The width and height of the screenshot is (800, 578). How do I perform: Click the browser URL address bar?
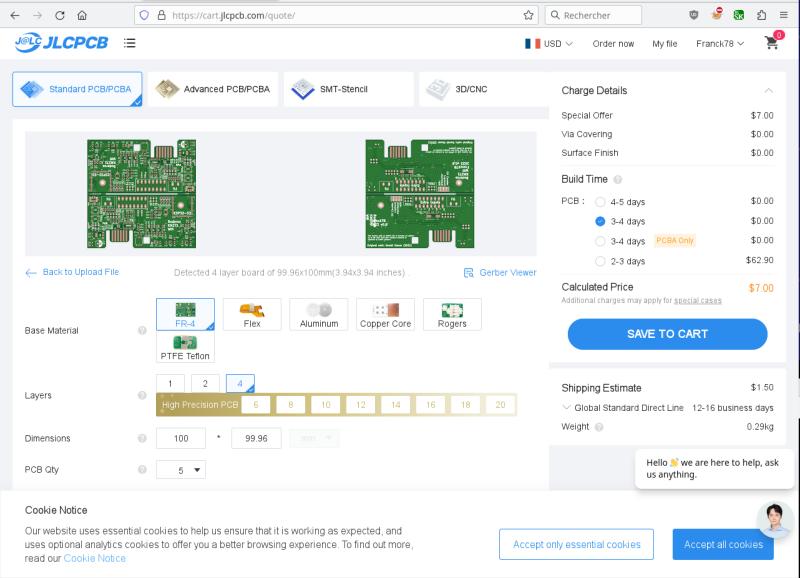[337, 15]
